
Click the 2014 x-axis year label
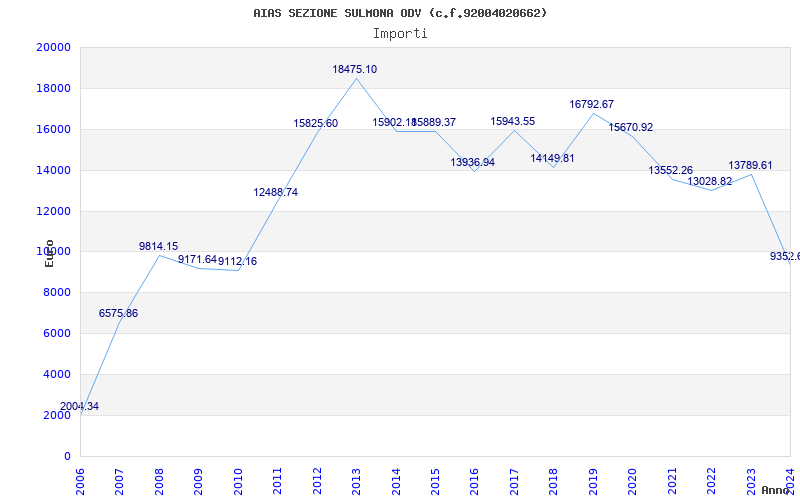click(396, 481)
